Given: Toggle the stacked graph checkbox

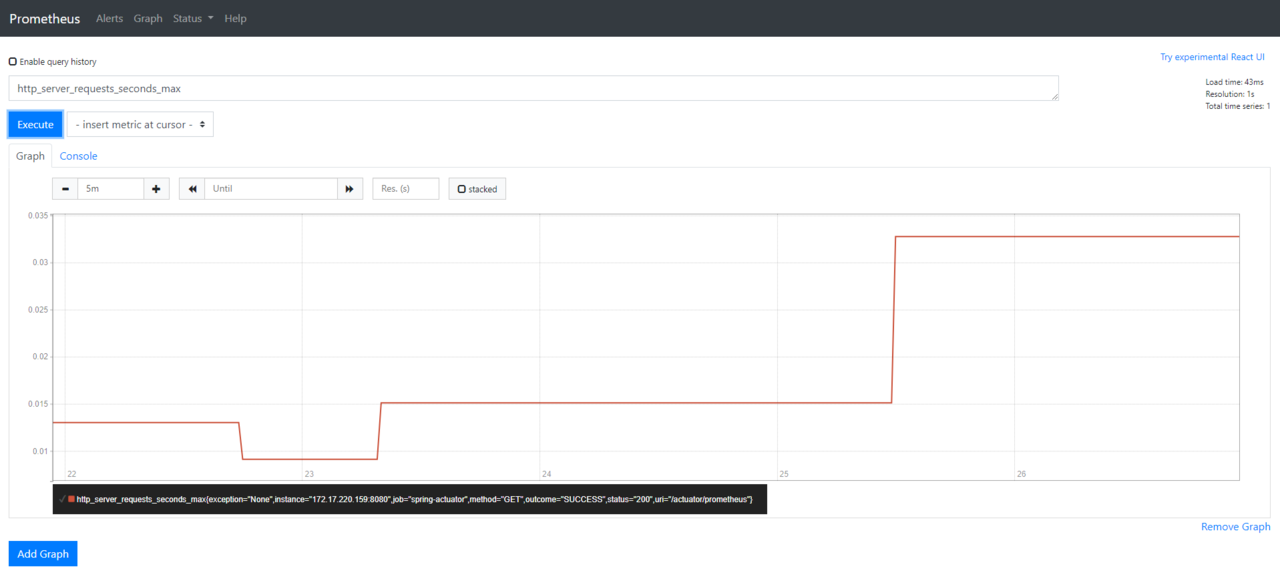Looking at the screenshot, I should [x=461, y=189].
